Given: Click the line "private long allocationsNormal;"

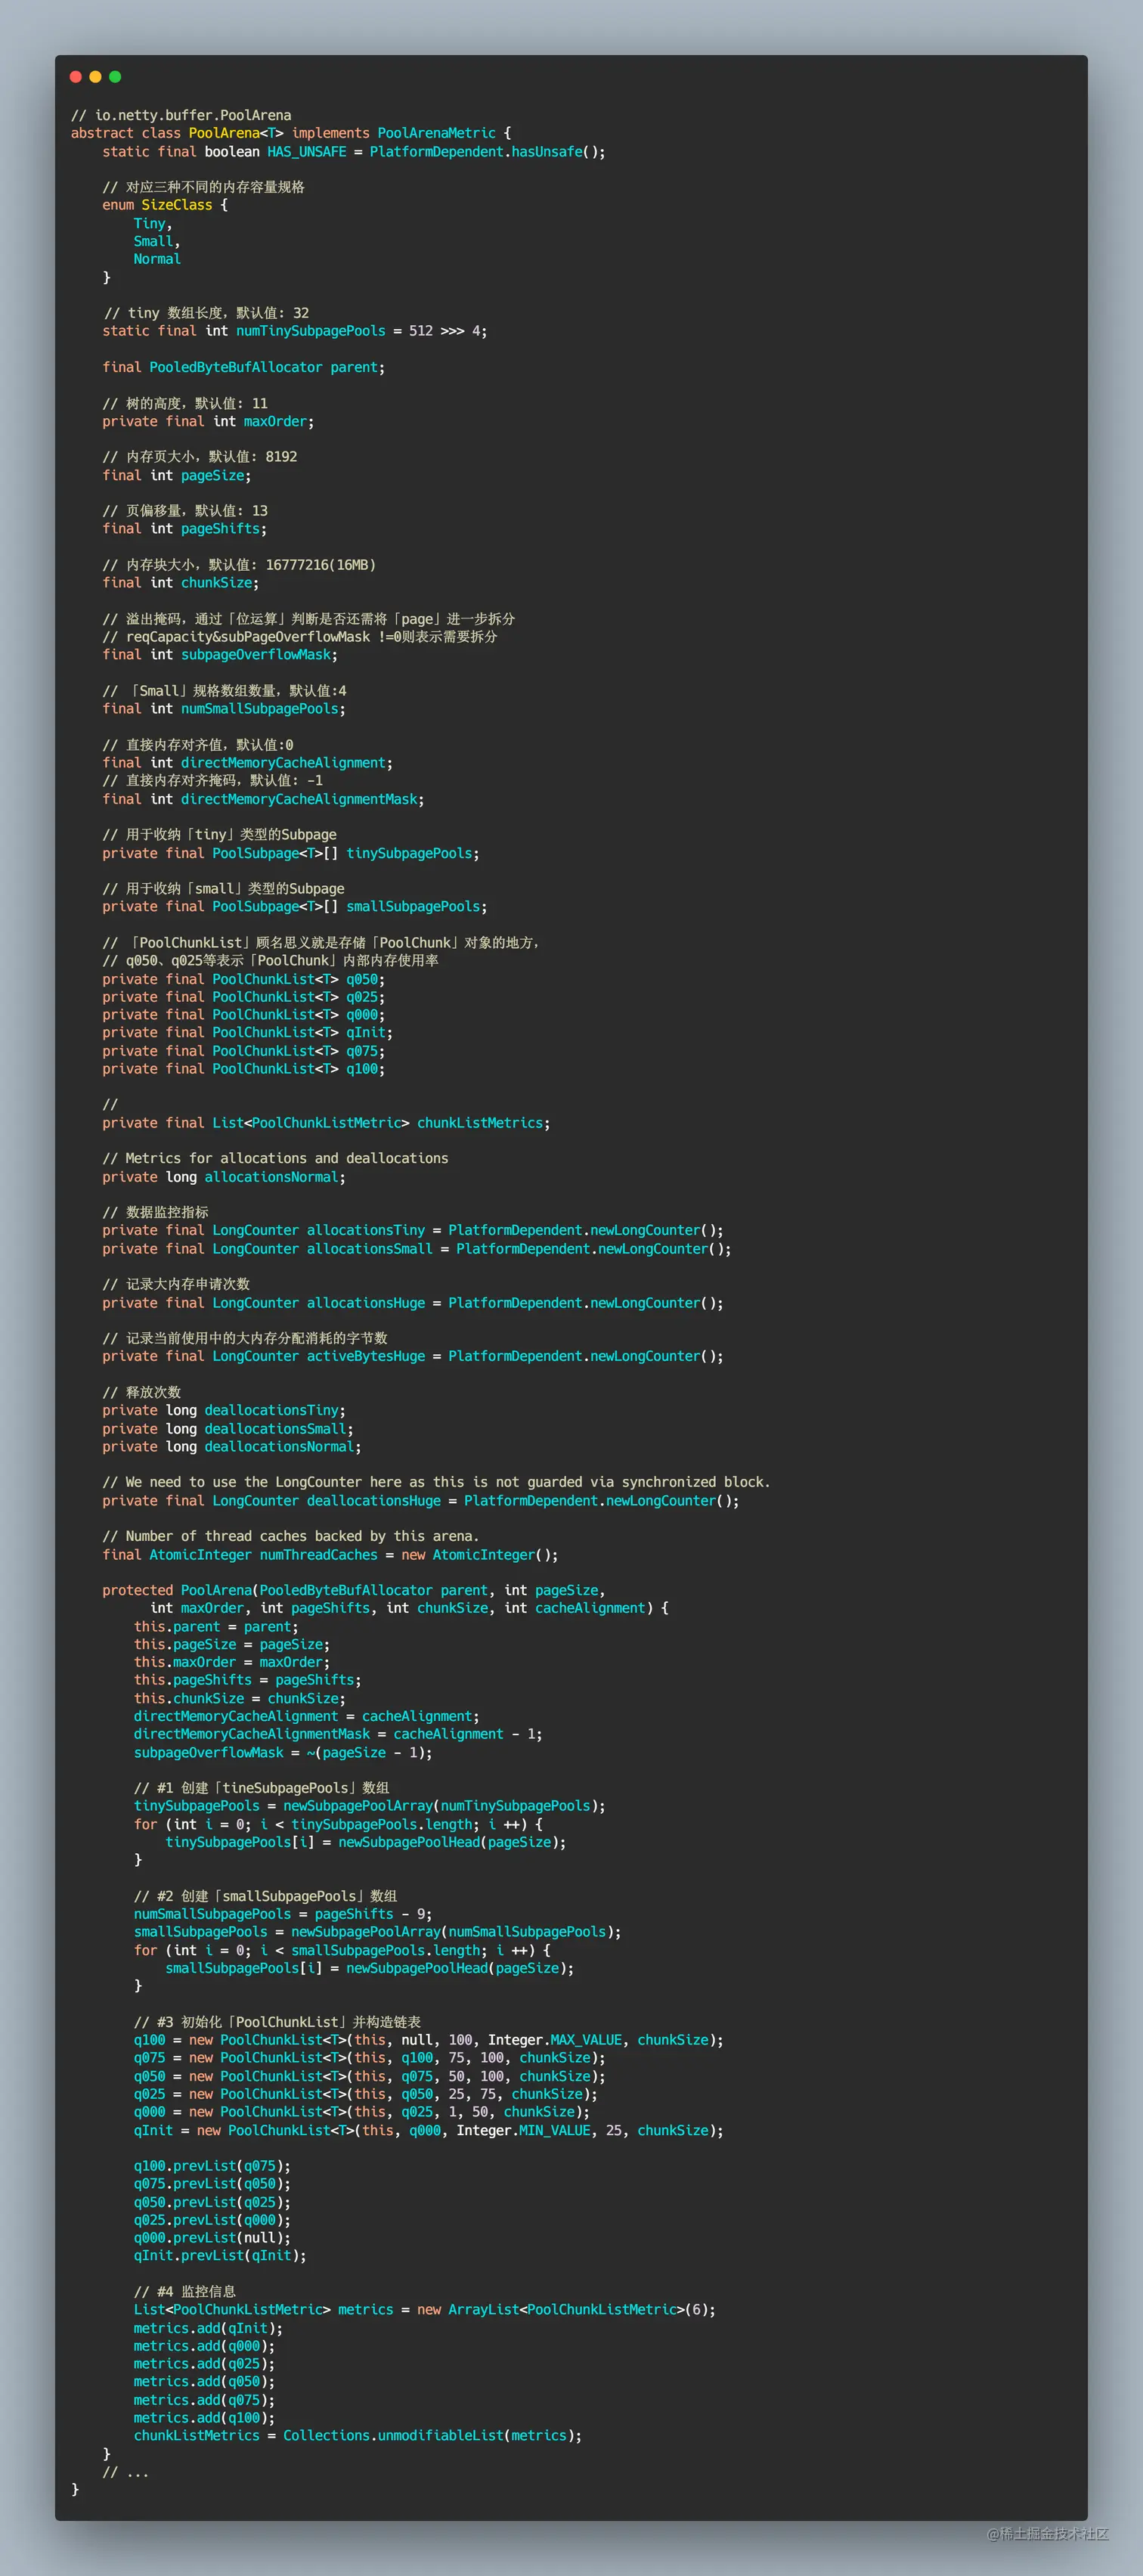Looking at the screenshot, I should [x=224, y=1177].
